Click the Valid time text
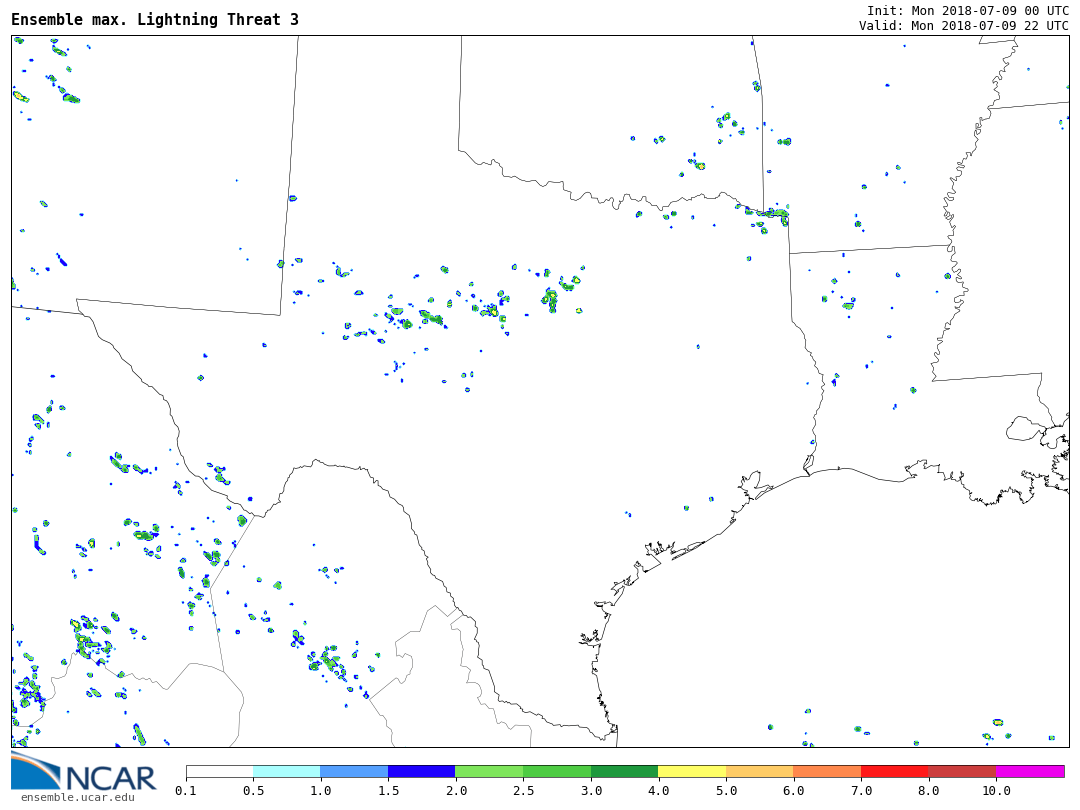Image resolution: width=1080 pixels, height=810 pixels. pos(963,26)
